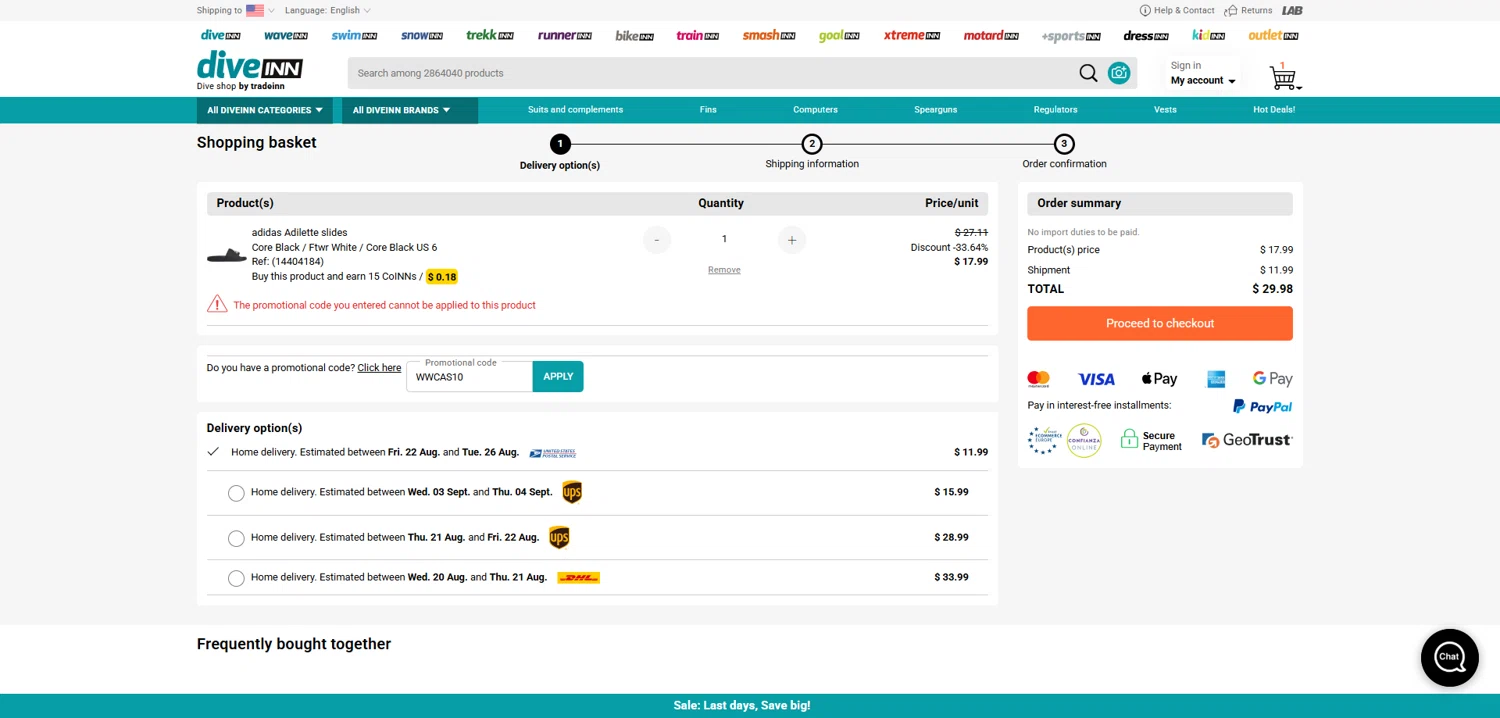Viewport: 1500px width, 718px height.
Task: Open the diveinn store logo link
Action: point(220,35)
